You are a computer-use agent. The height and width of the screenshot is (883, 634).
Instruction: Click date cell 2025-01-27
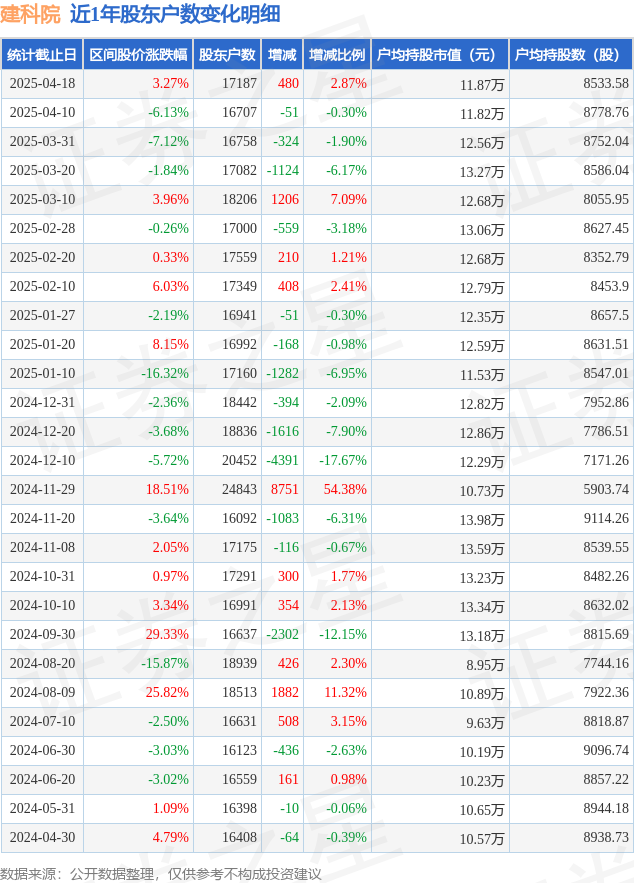(42, 315)
